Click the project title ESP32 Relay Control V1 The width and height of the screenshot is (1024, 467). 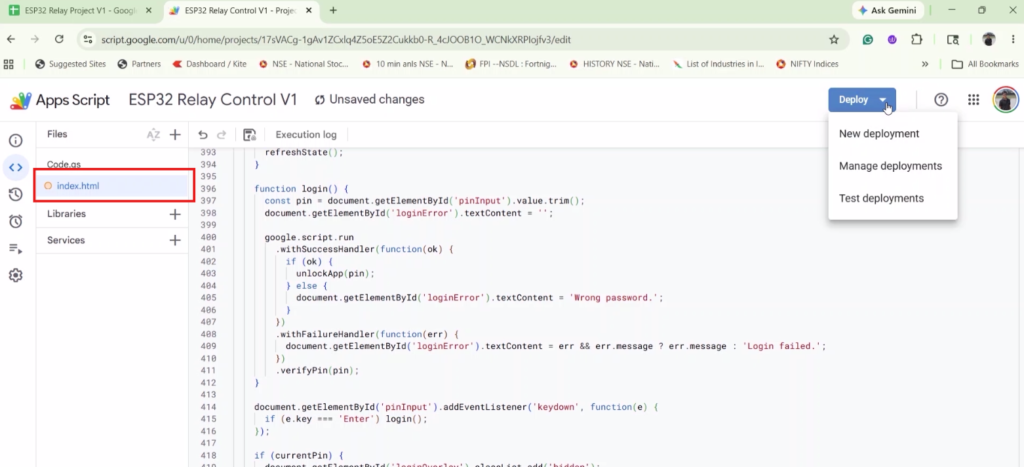213,100
